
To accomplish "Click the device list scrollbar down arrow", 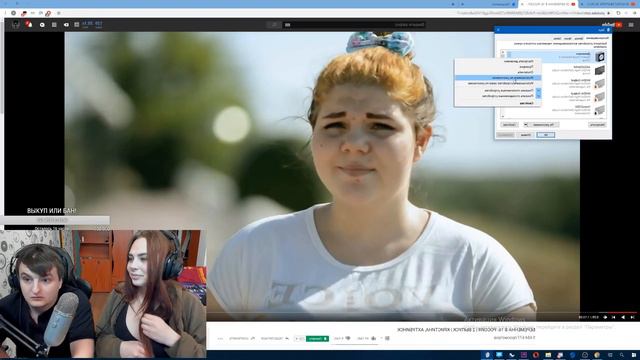I will click(x=503, y=116).
